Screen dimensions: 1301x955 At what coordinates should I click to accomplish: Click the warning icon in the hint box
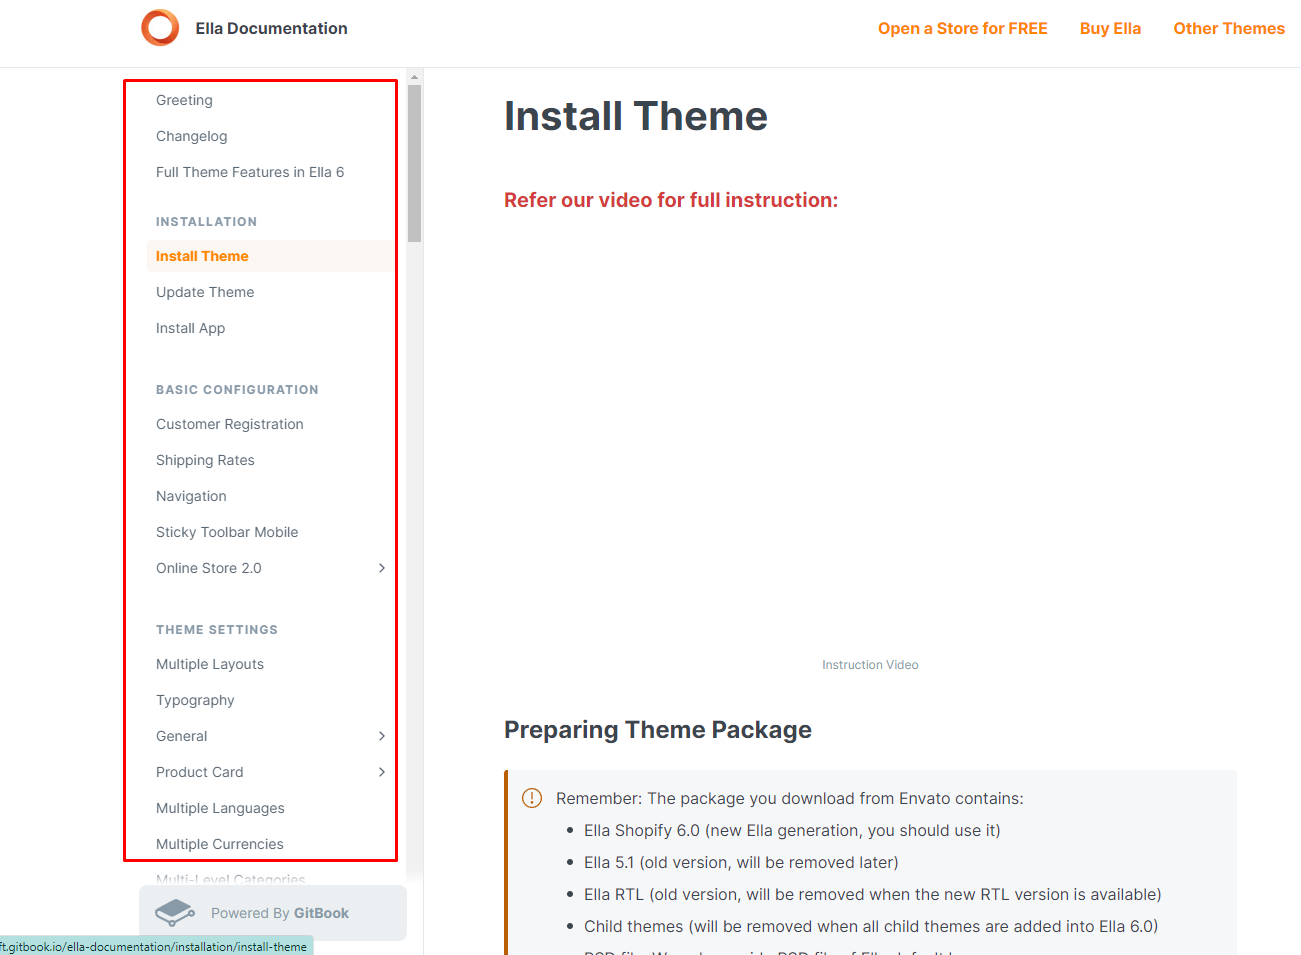pos(532,798)
